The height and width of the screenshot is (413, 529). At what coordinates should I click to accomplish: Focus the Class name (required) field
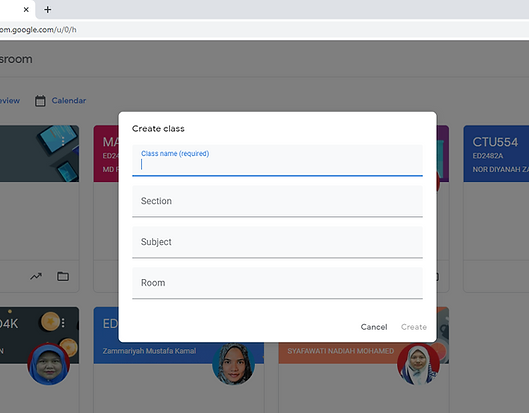pyautogui.click(x=277, y=160)
